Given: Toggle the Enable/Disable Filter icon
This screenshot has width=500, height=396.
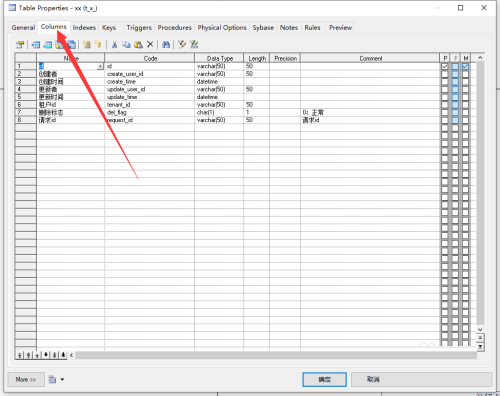Looking at the screenshot, I should click(194, 44).
